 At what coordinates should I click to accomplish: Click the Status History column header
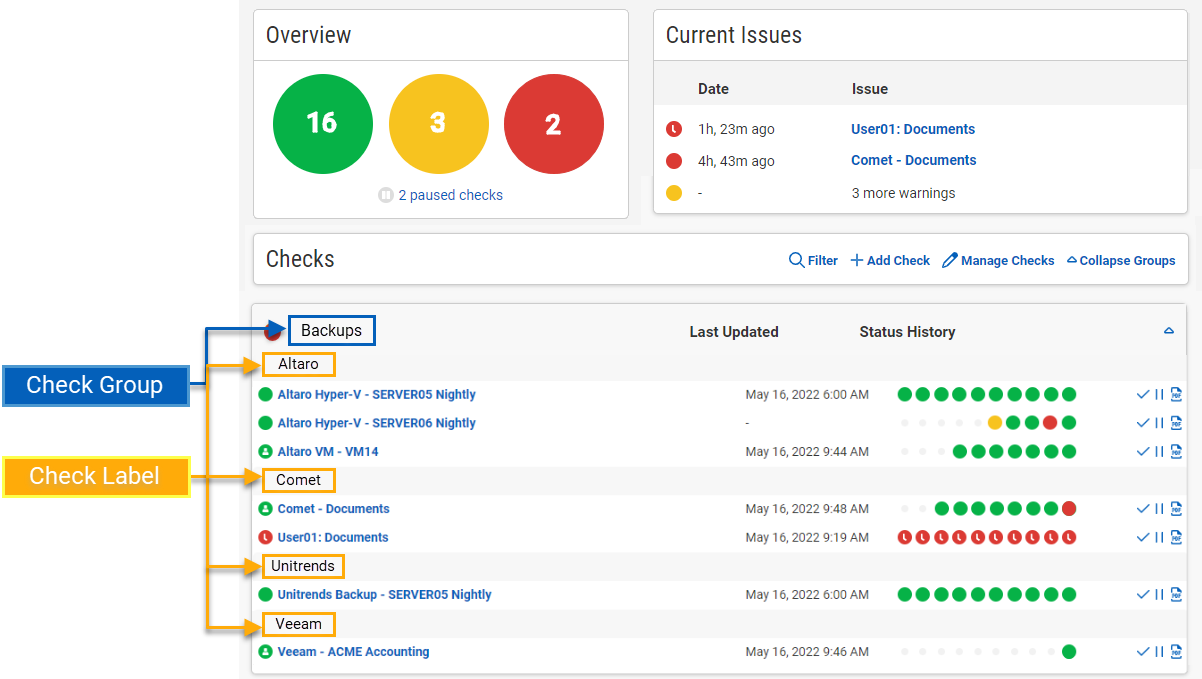(x=907, y=332)
